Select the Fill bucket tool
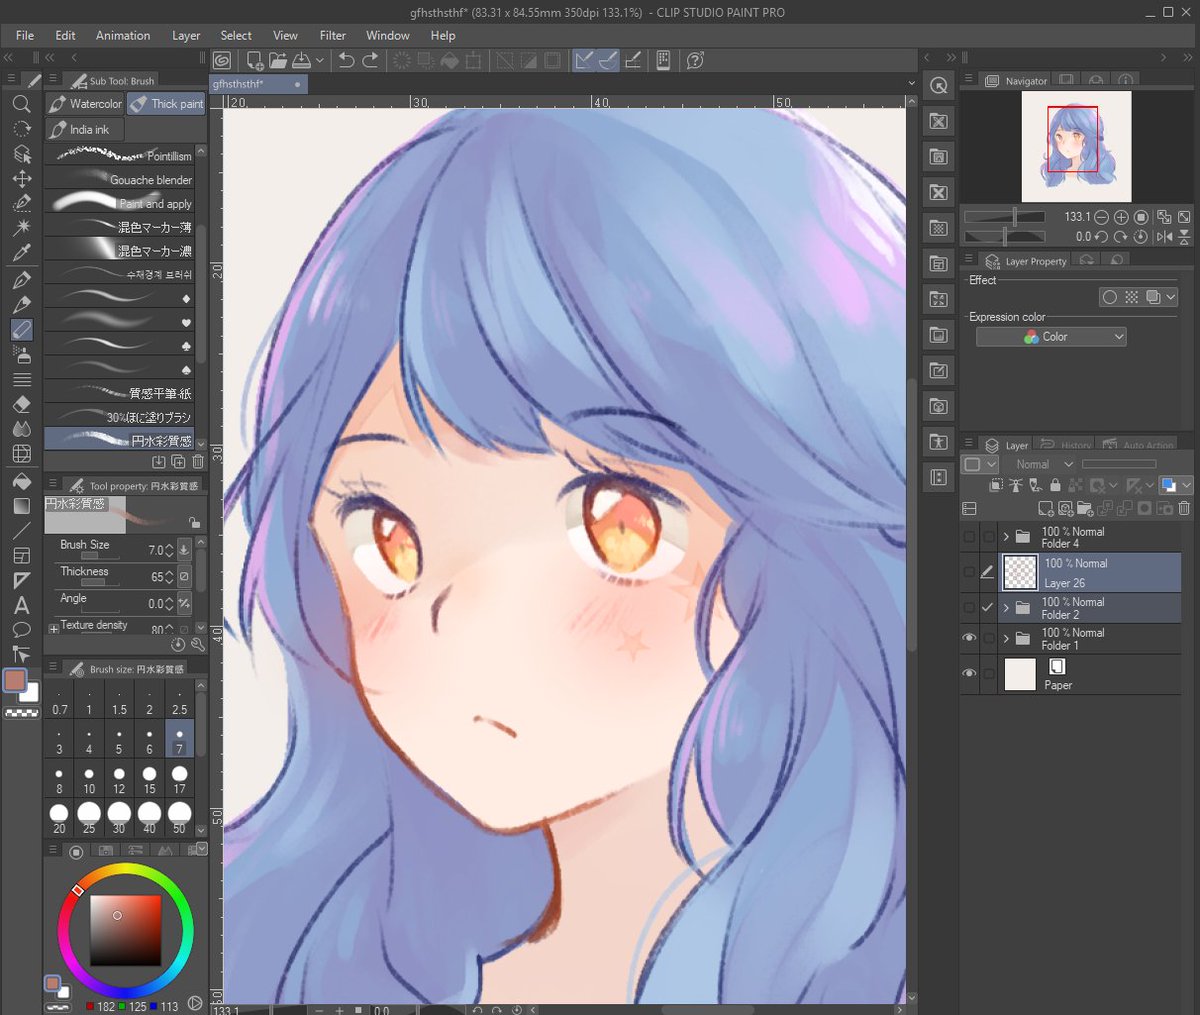 pos(21,481)
